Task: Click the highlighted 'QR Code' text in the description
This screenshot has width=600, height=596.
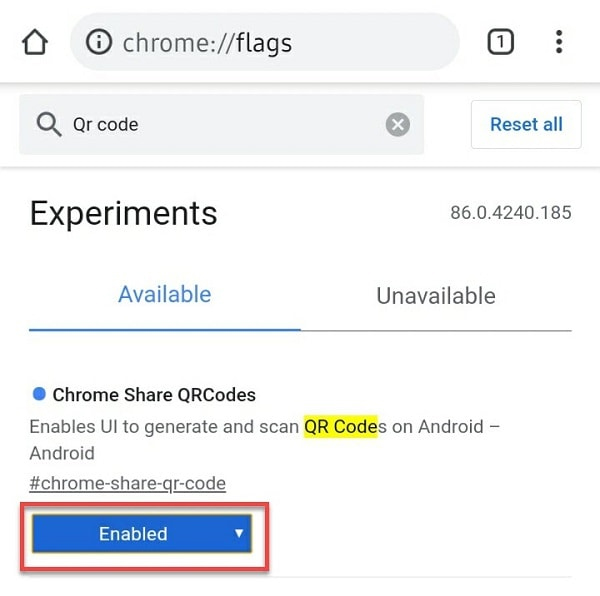Action: coord(341,427)
